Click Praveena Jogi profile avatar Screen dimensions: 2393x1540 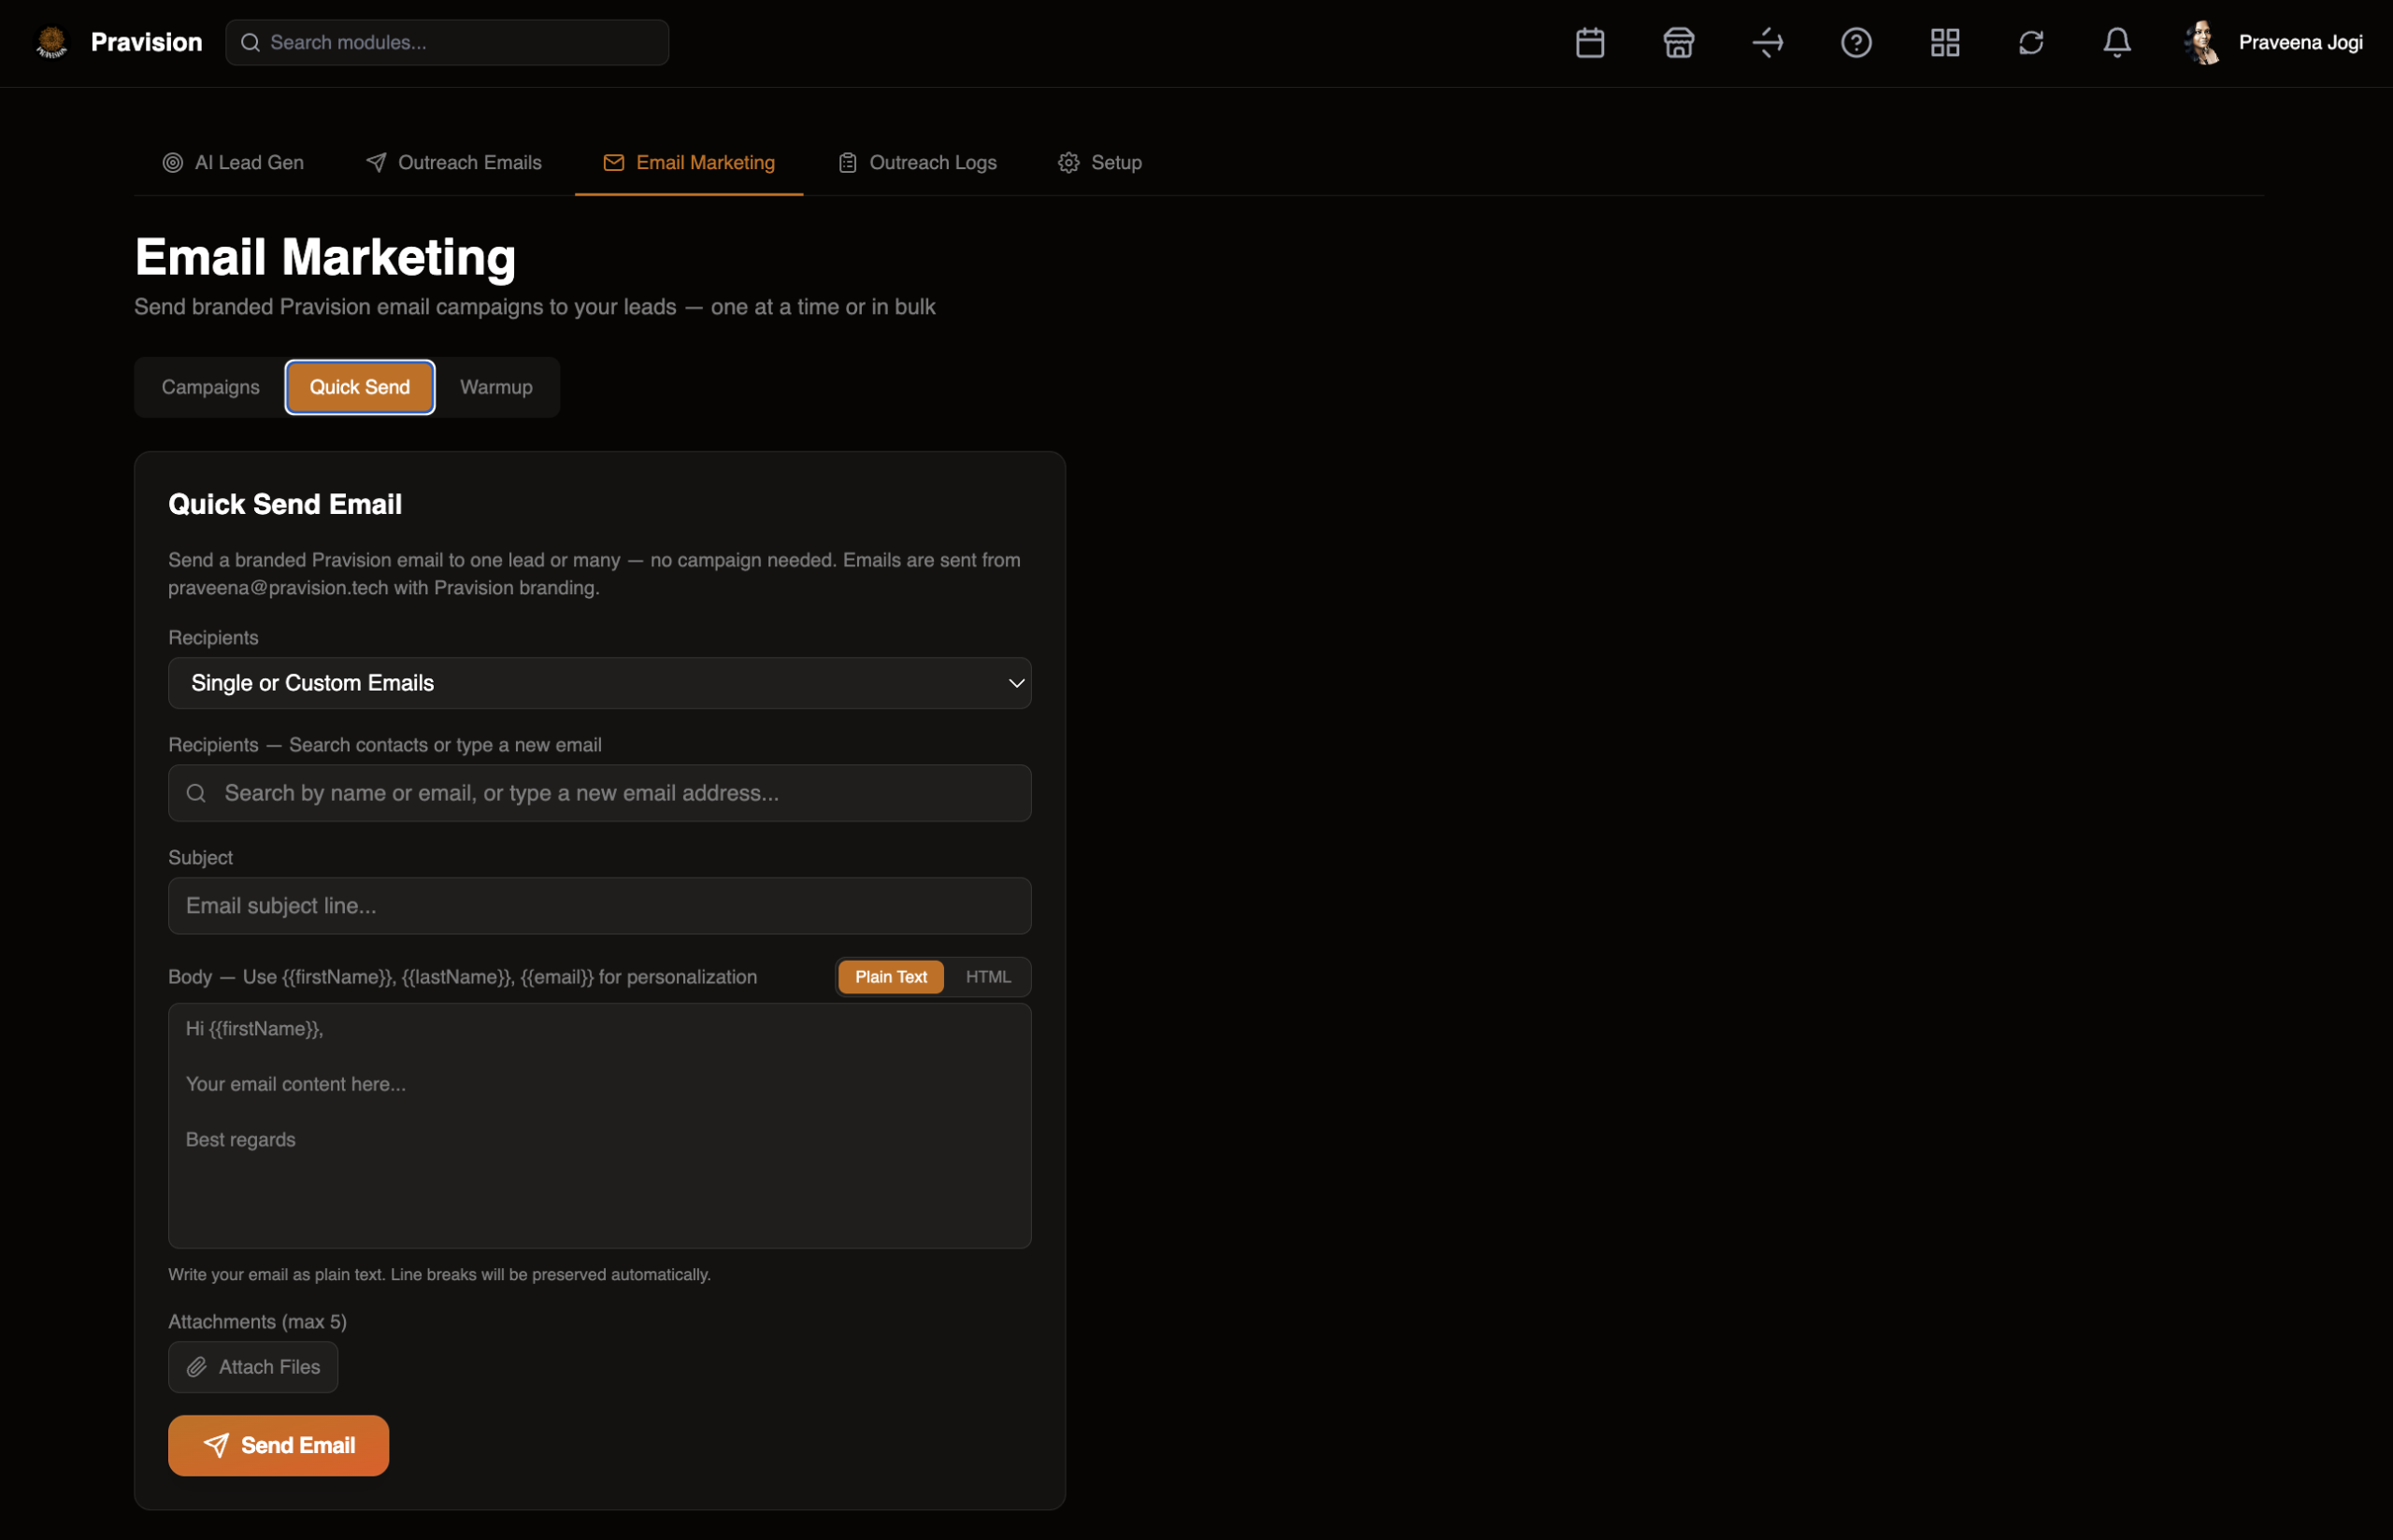[x=2203, y=43]
